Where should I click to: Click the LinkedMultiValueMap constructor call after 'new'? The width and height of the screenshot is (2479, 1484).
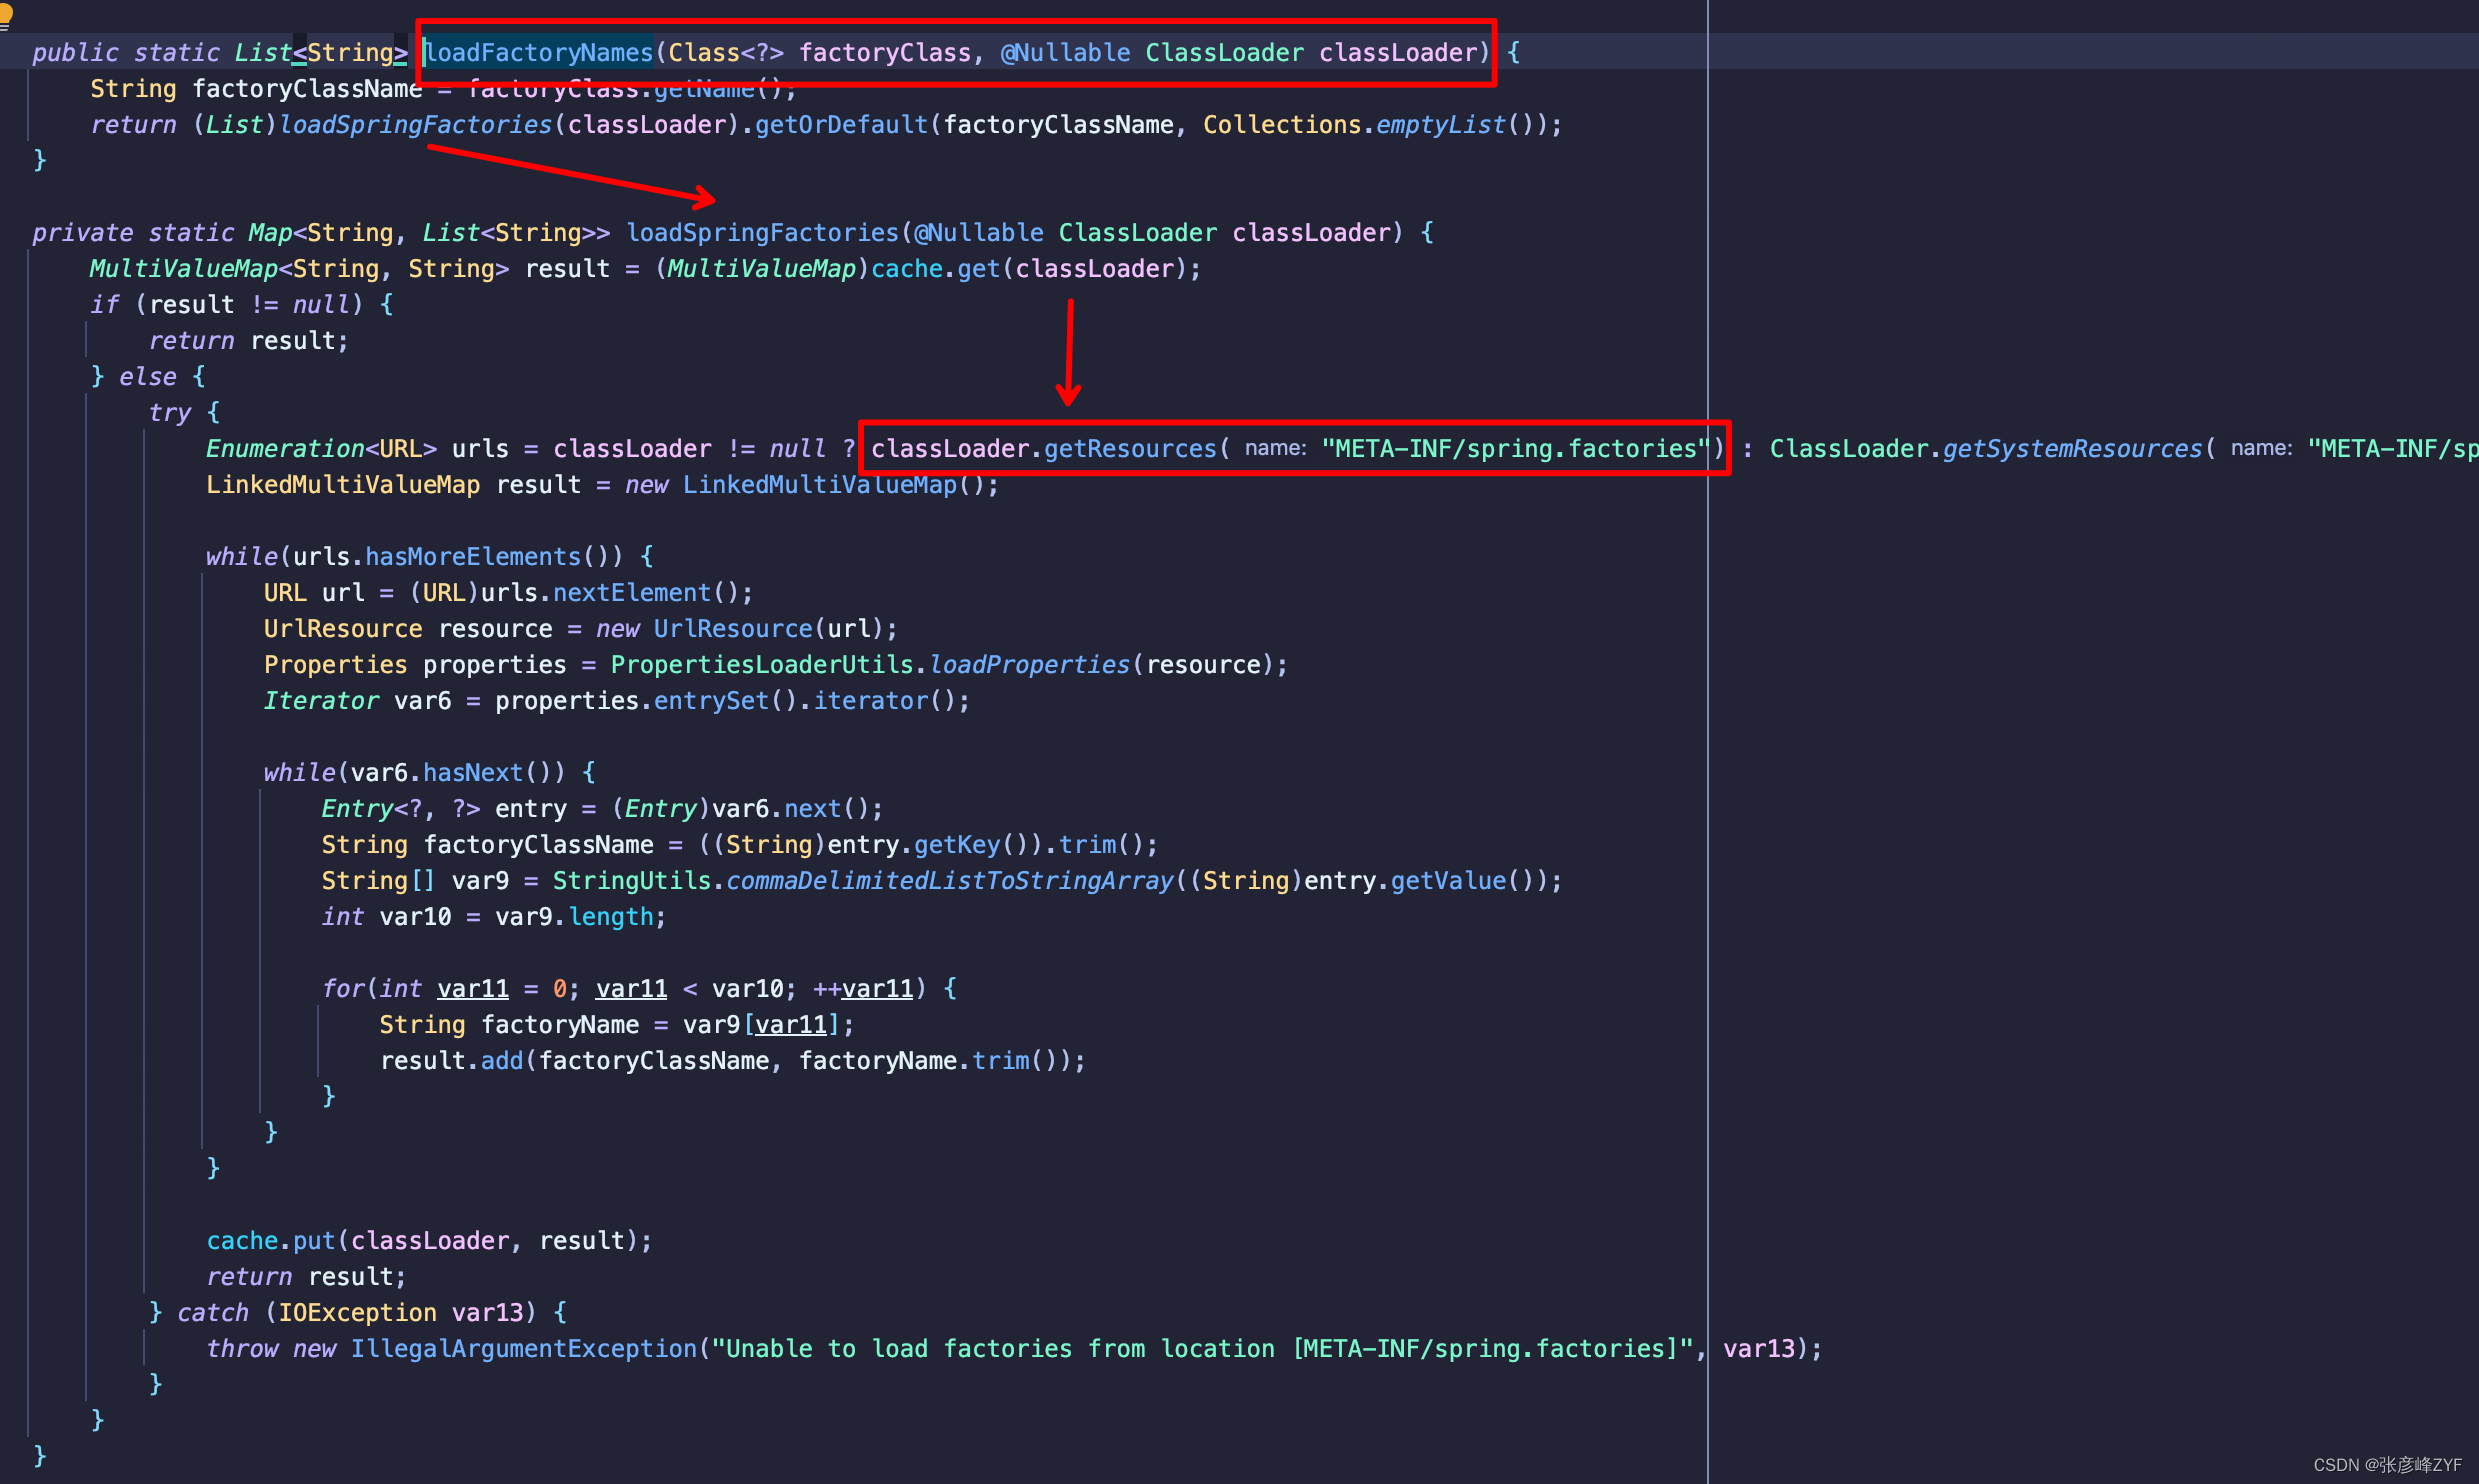pos(819,484)
